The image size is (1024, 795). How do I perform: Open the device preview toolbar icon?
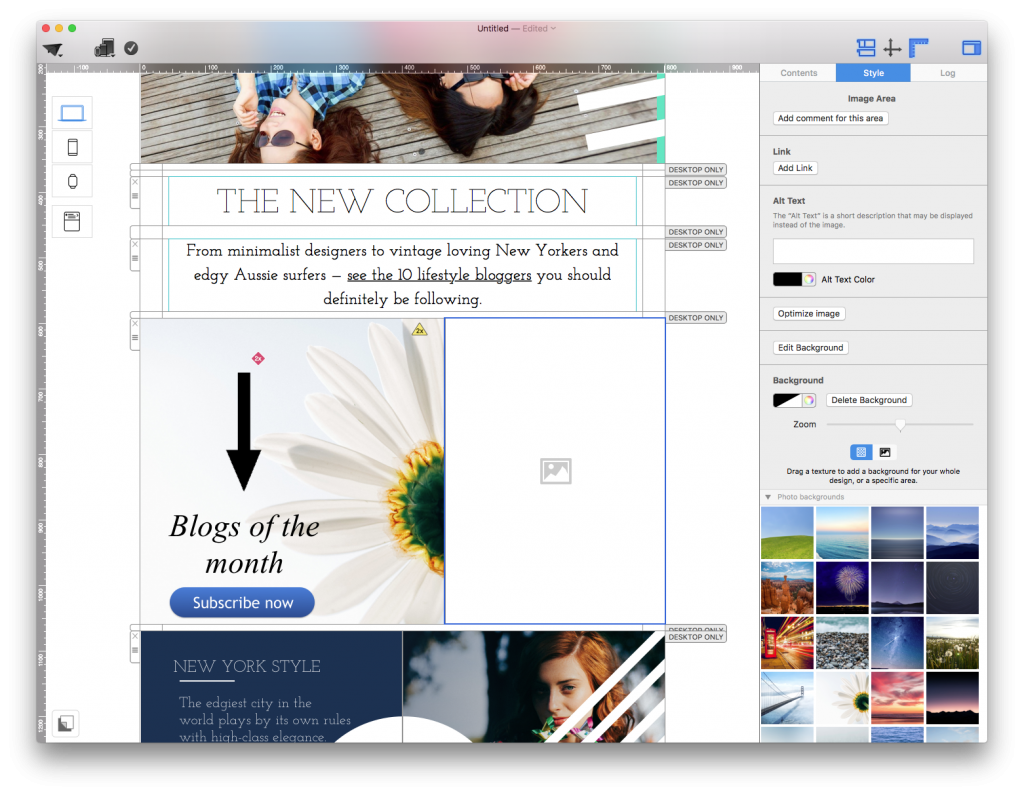104,47
